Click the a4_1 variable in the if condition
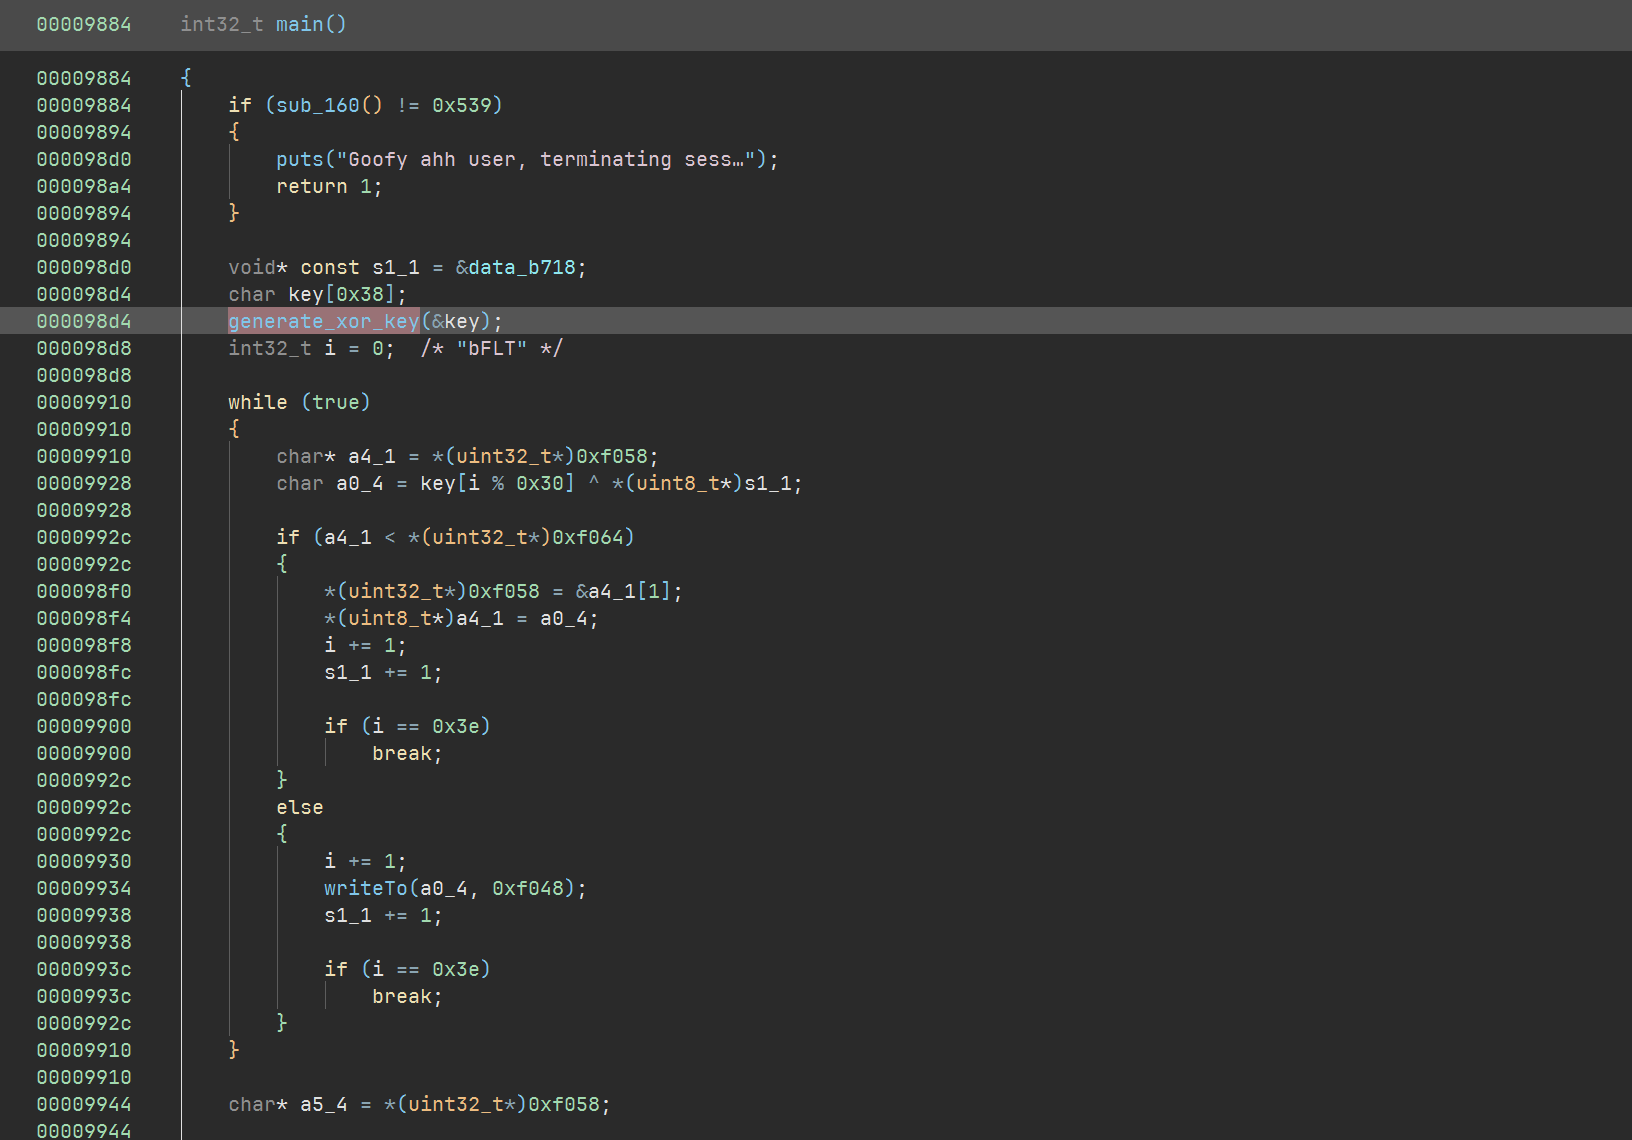 [347, 537]
